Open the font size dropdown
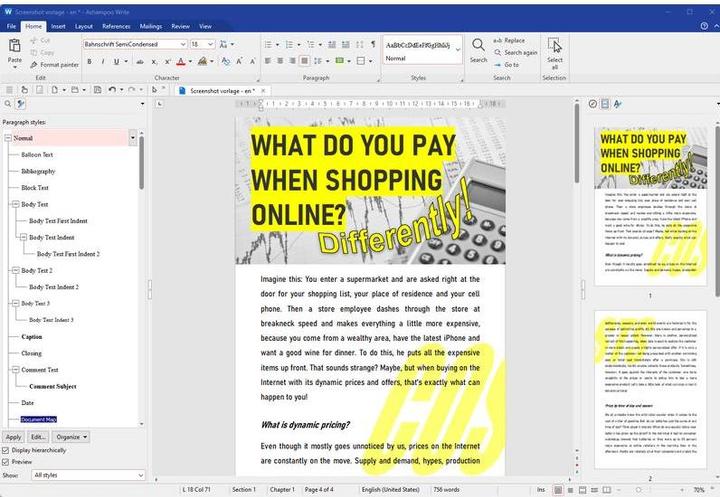This screenshot has width=720, height=497. coord(210,44)
